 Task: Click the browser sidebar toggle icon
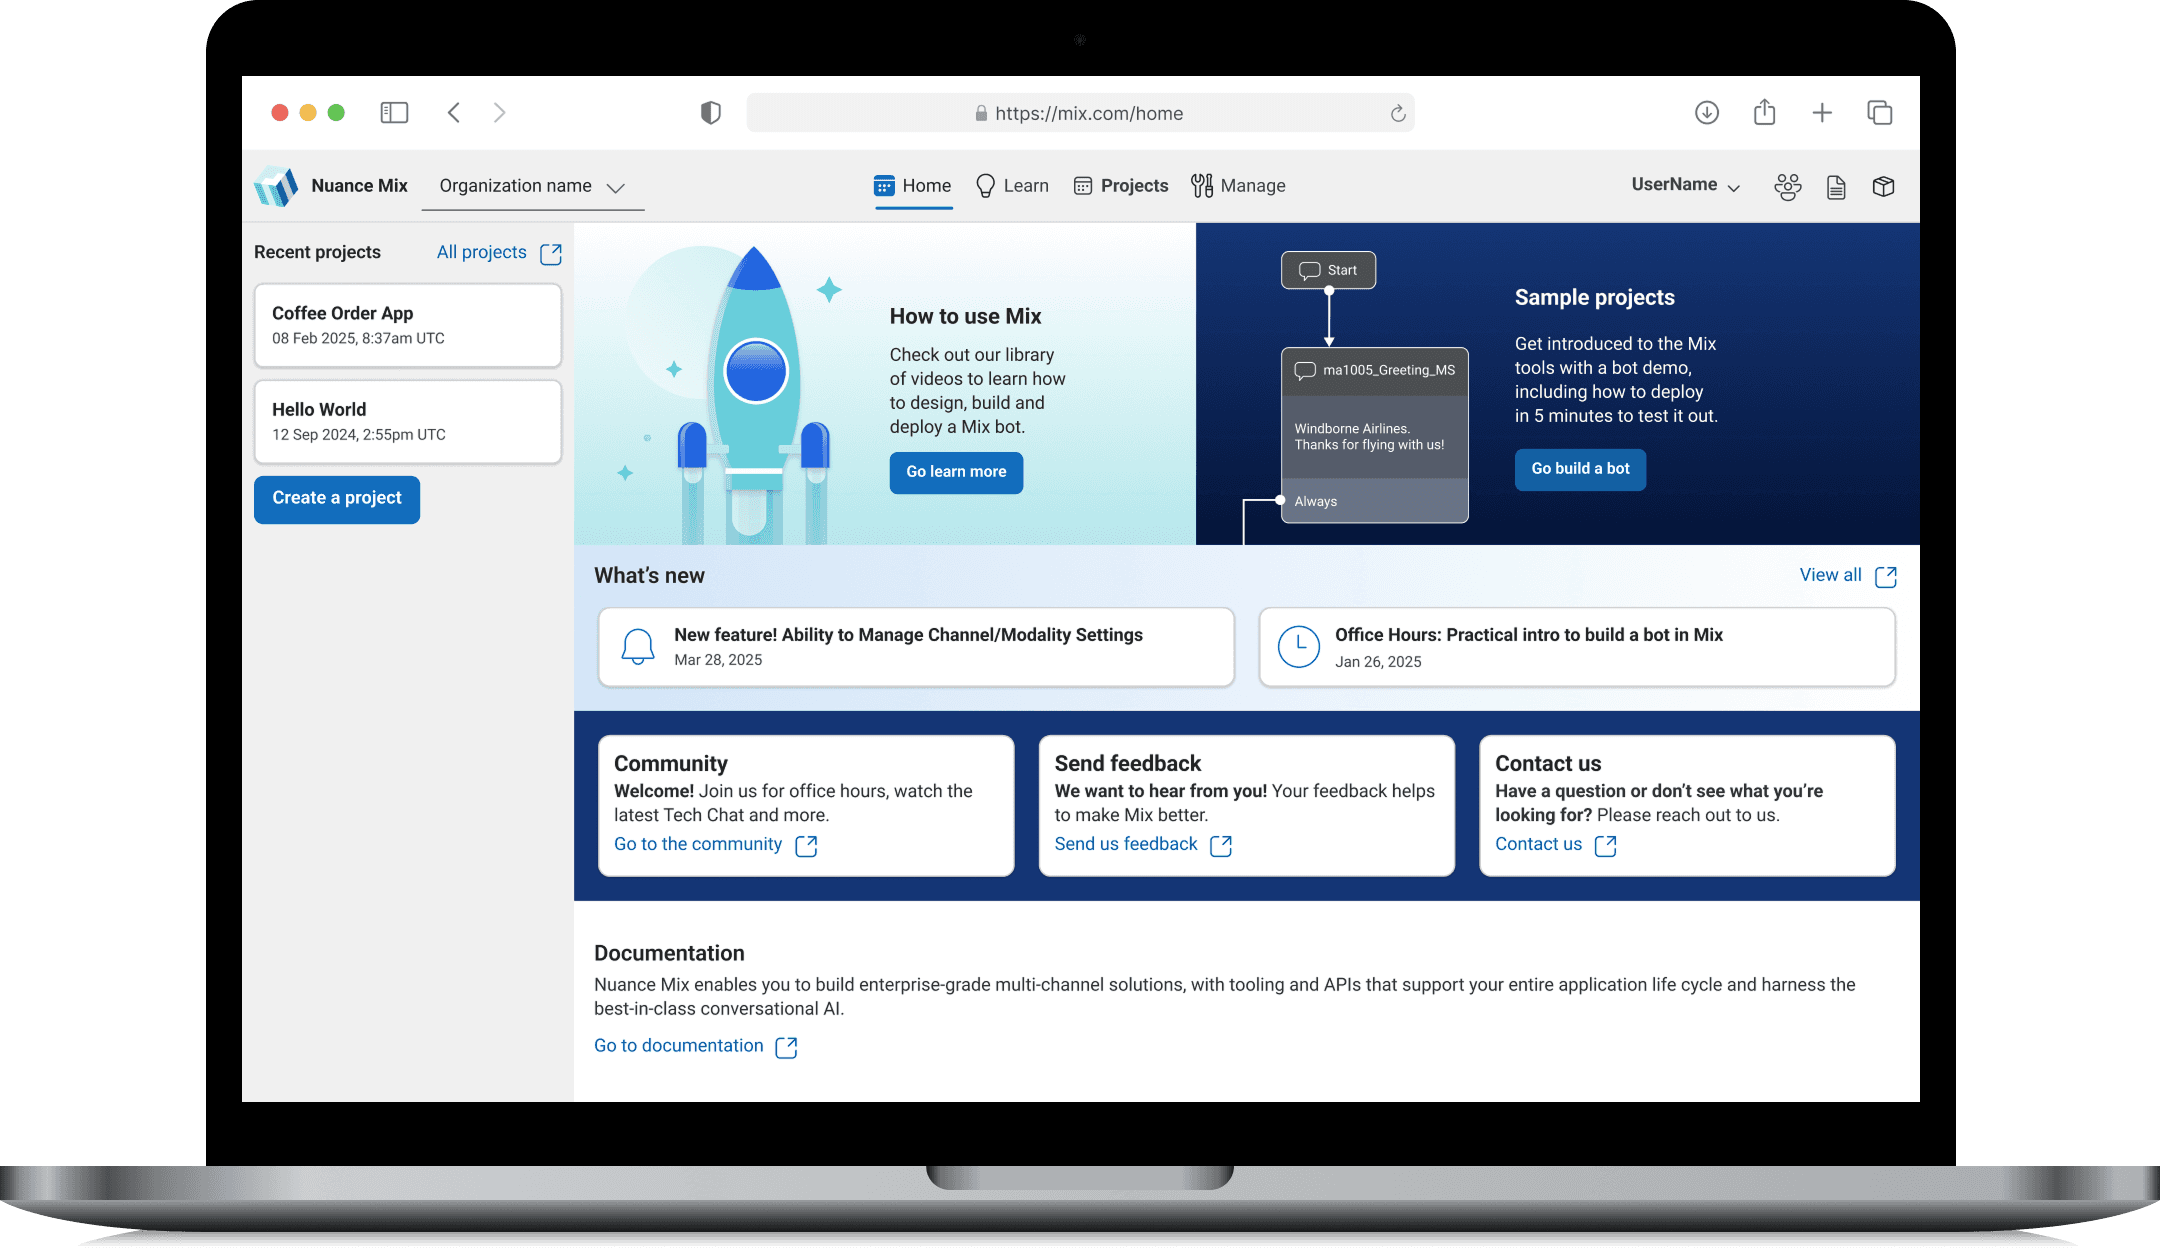click(394, 113)
